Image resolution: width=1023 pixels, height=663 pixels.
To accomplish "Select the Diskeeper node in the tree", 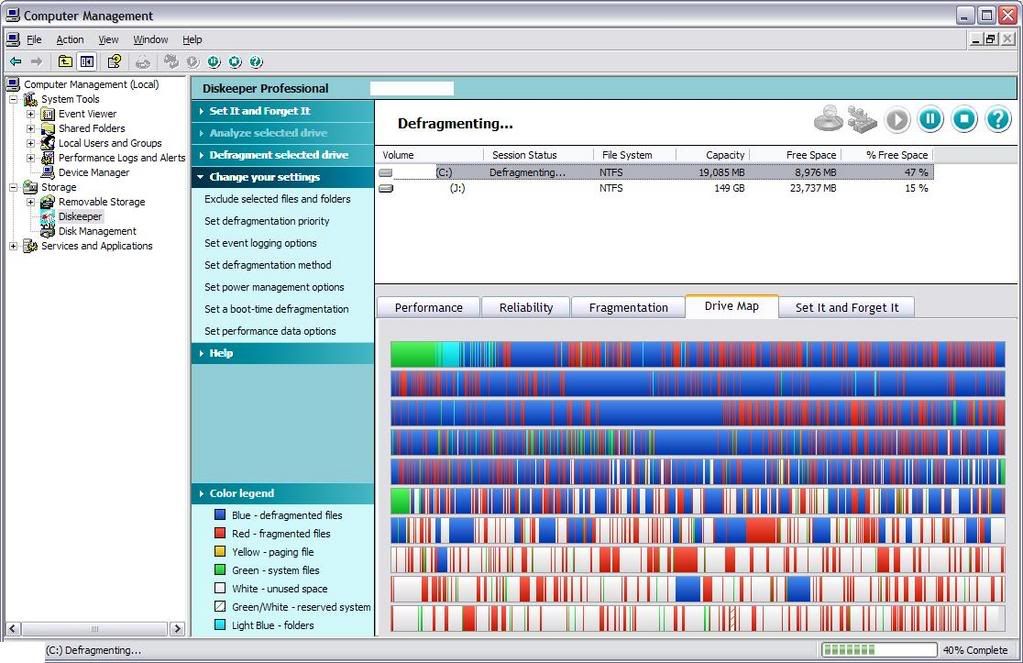I will tap(80, 217).
